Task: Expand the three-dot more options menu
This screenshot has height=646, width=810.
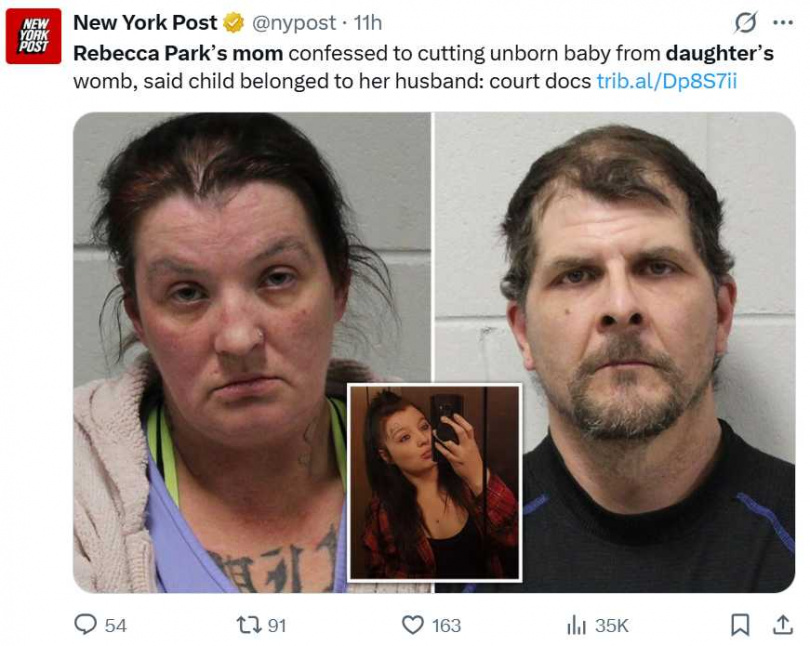Action: pos(783,22)
